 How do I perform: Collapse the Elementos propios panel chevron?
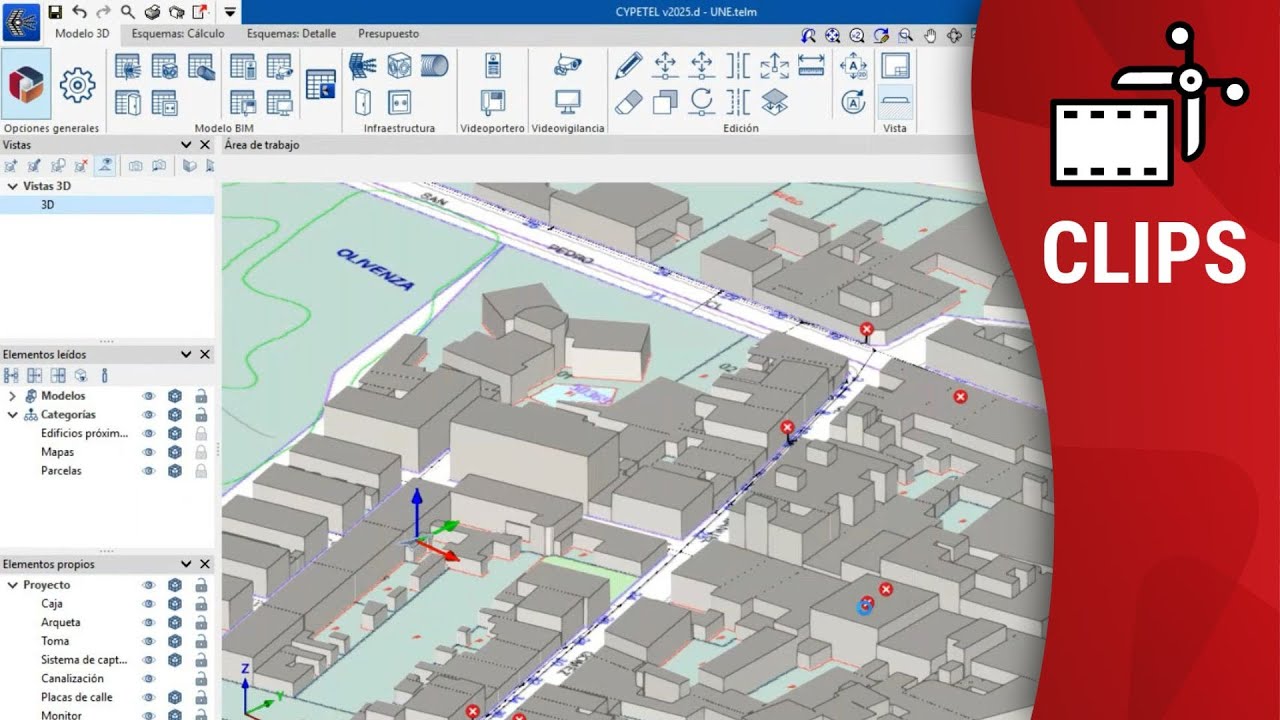point(186,565)
